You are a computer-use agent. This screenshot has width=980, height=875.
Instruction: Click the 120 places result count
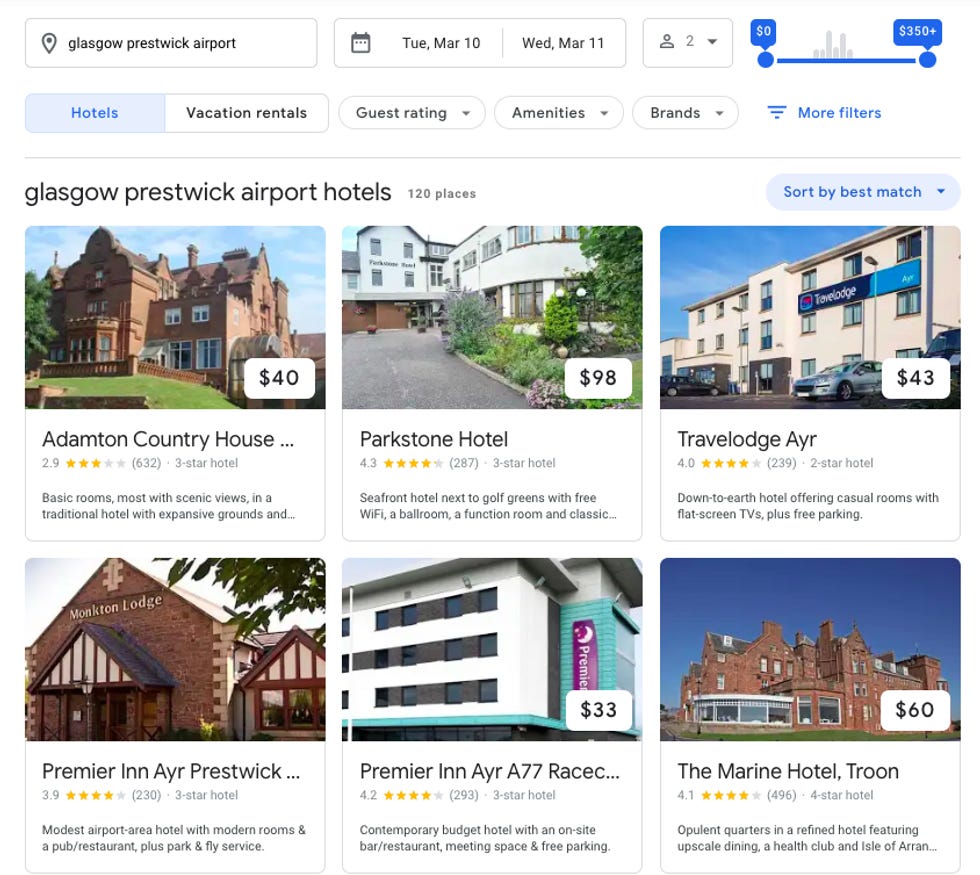(x=442, y=194)
